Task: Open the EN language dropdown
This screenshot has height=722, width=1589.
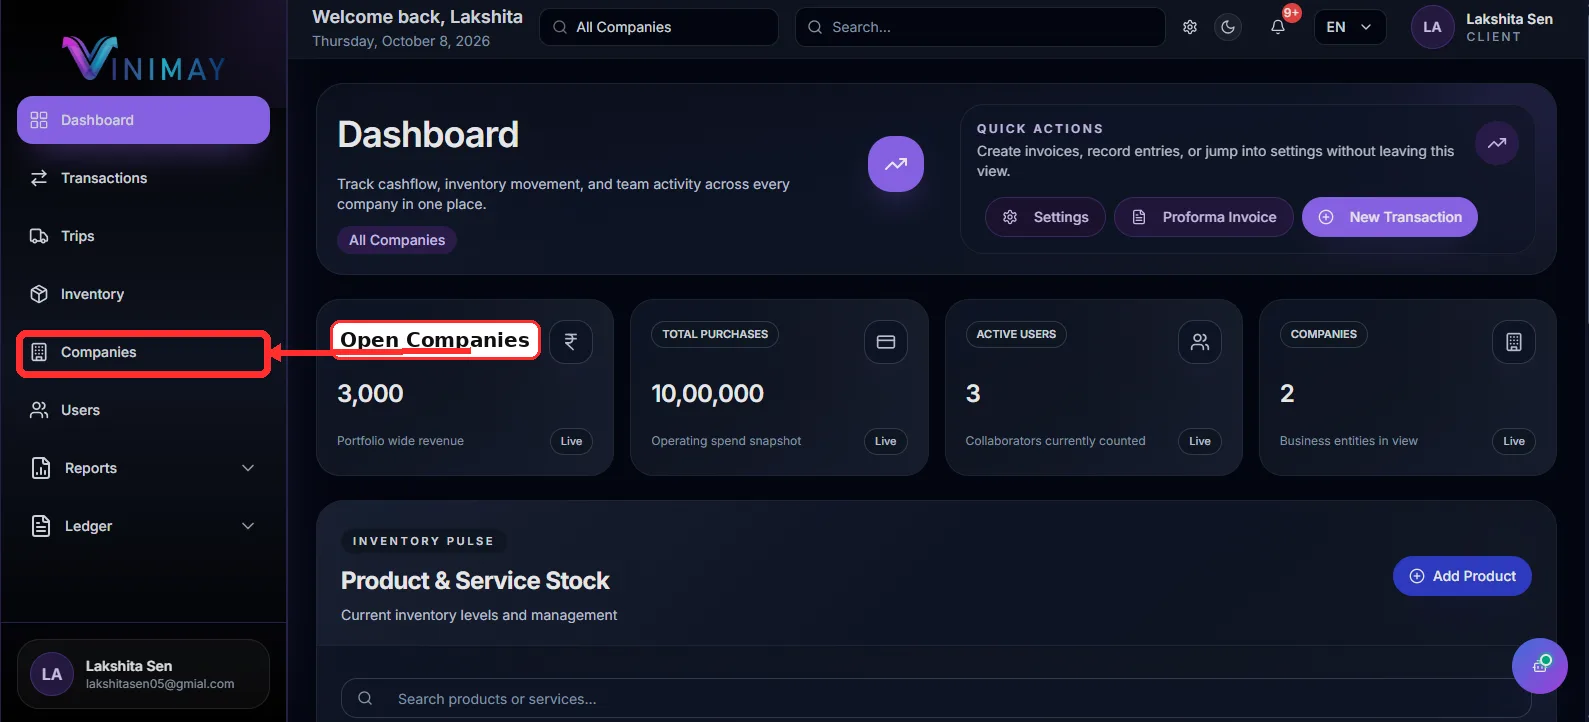Action: pos(1350,27)
